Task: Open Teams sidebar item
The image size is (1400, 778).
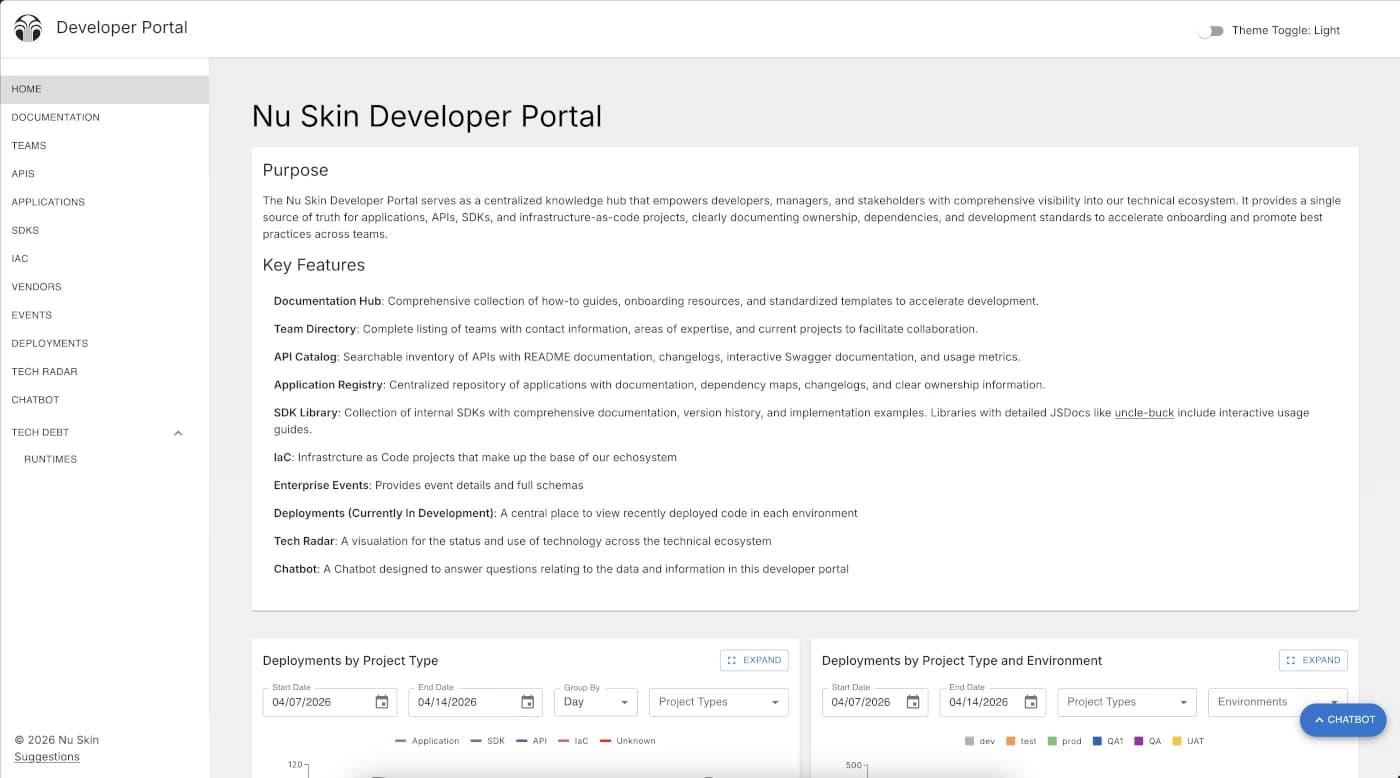Action: tap(104, 145)
